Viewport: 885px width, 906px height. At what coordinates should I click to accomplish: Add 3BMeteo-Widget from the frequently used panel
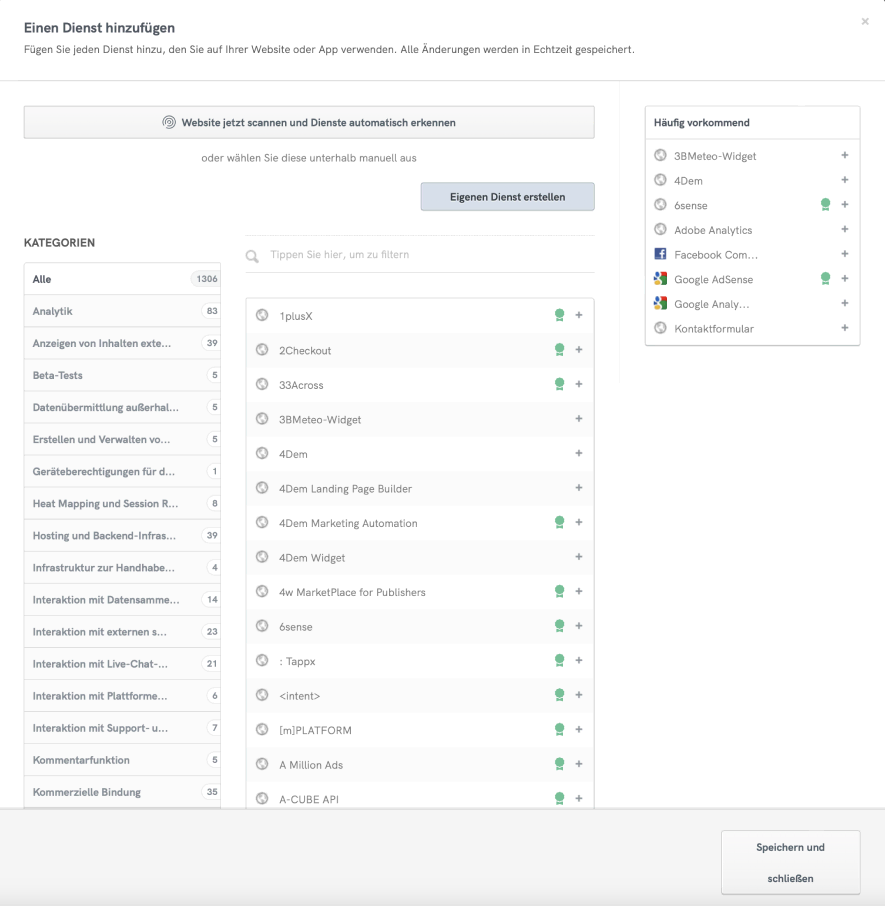tap(845, 156)
